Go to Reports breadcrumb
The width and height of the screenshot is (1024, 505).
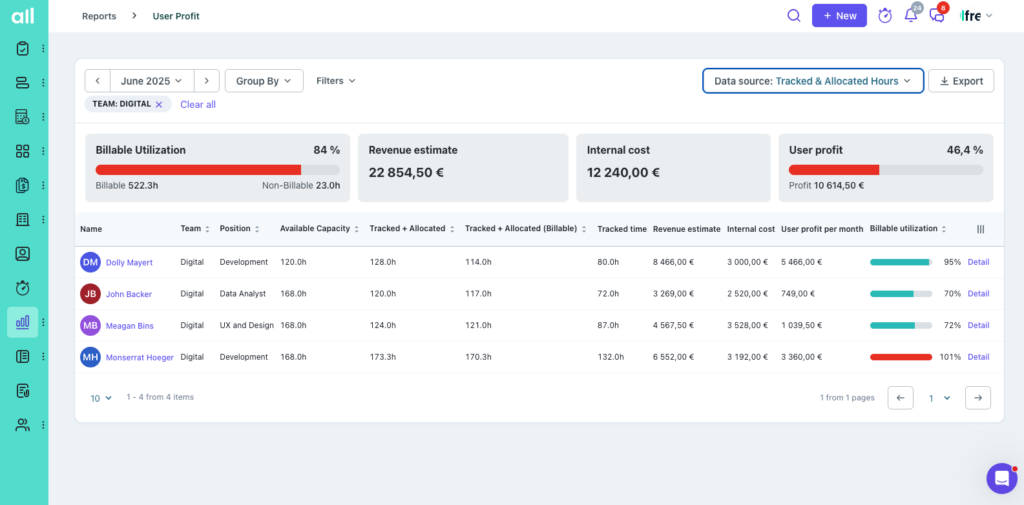tap(99, 16)
